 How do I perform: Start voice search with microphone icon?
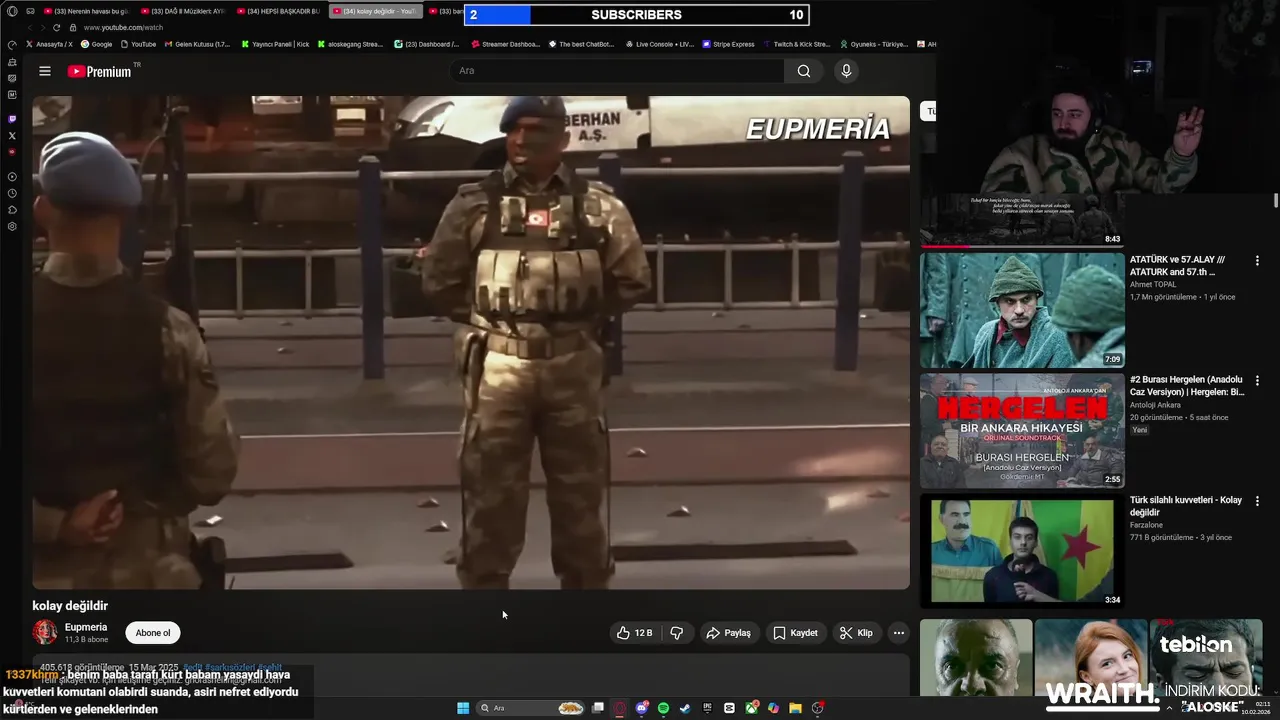846,71
